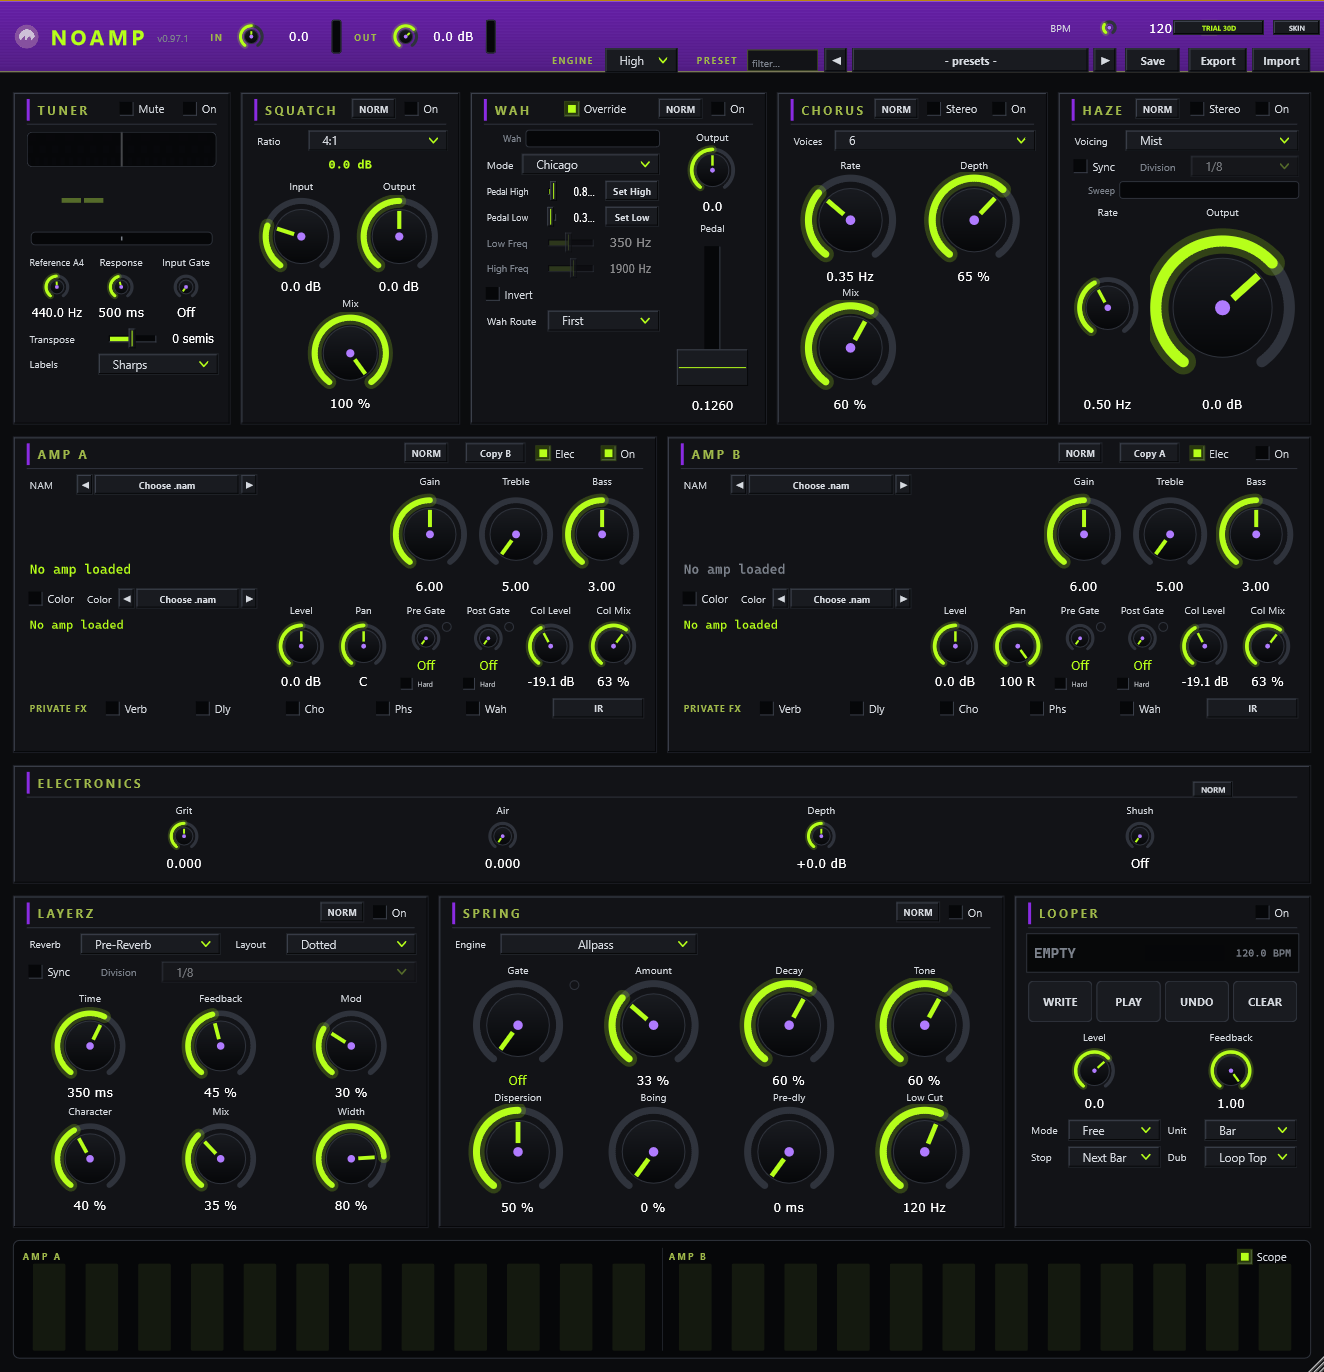
Task: Click Wah Set High button
Action: click(x=631, y=191)
